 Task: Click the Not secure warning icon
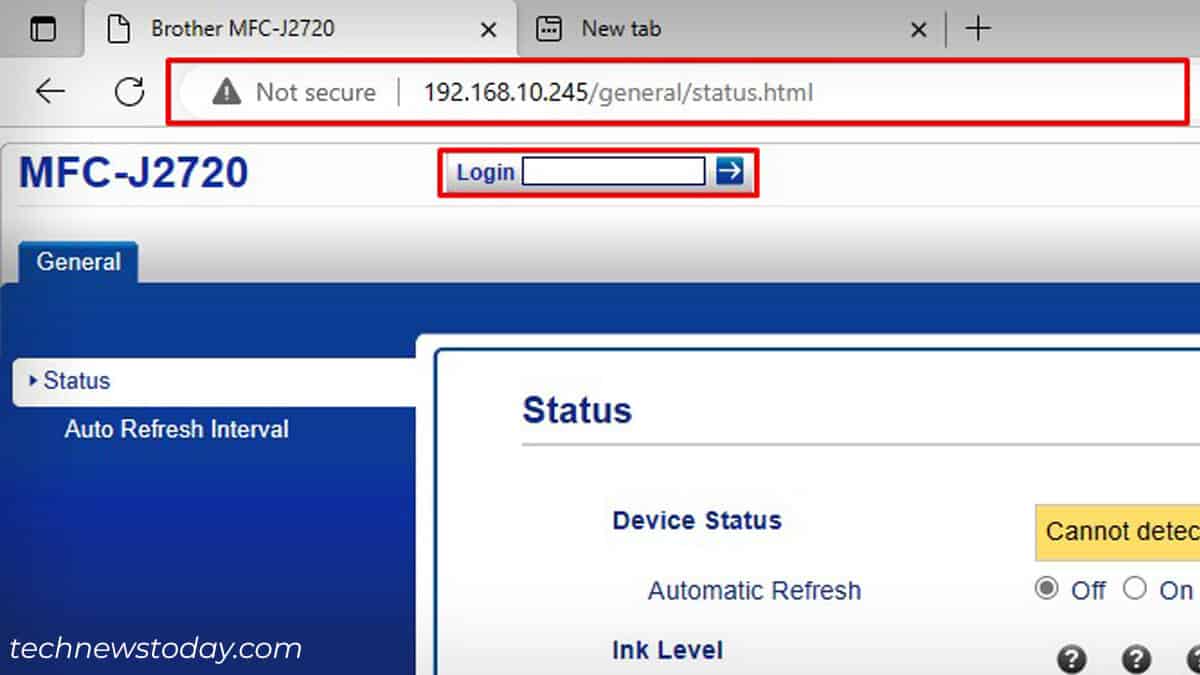(x=227, y=92)
